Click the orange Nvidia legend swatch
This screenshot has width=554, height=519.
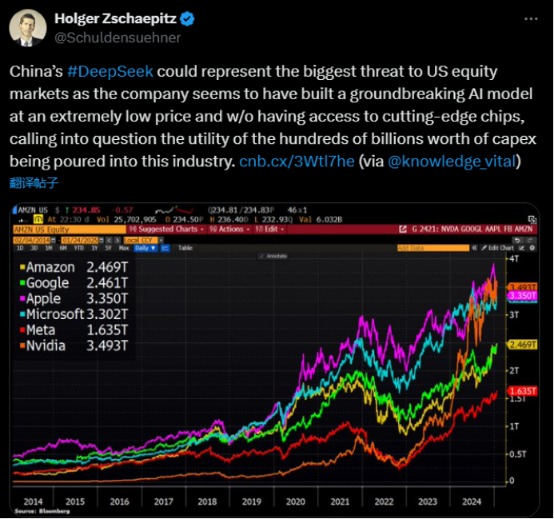point(23,346)
